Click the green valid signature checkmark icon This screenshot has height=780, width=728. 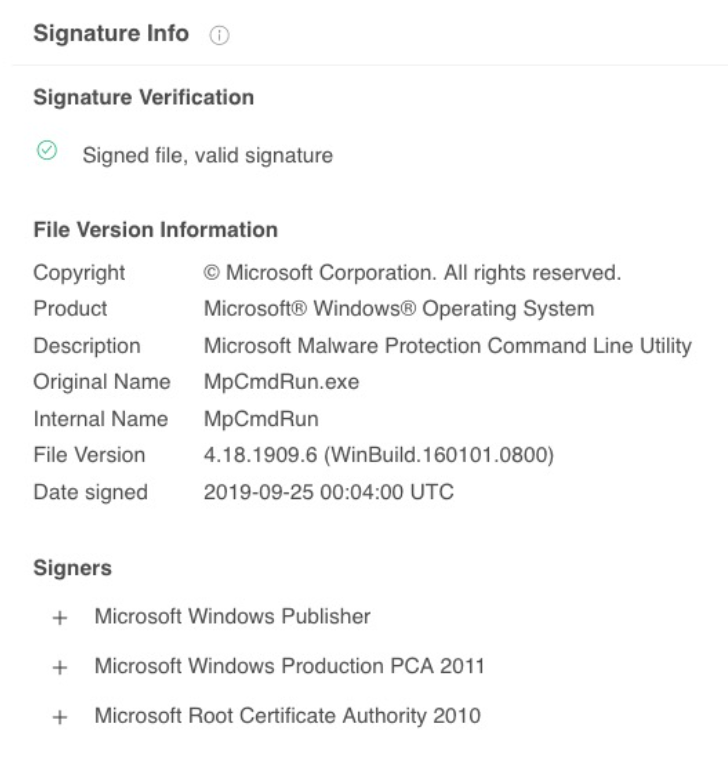tap(46, 152)
